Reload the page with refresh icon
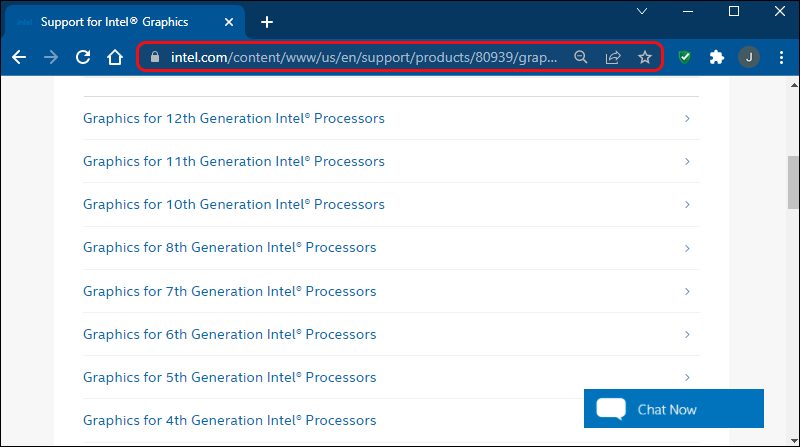This screenshot has width=800, height=447. (83, 57)
